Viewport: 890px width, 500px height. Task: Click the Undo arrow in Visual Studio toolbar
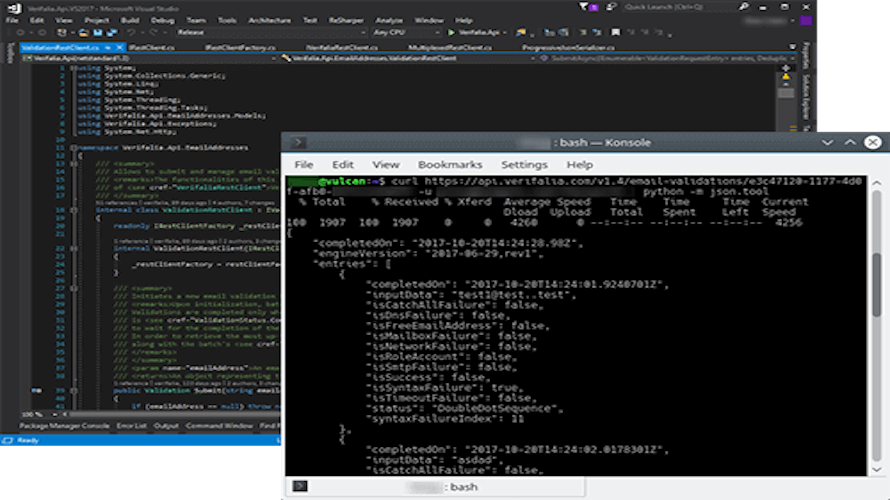131,32
